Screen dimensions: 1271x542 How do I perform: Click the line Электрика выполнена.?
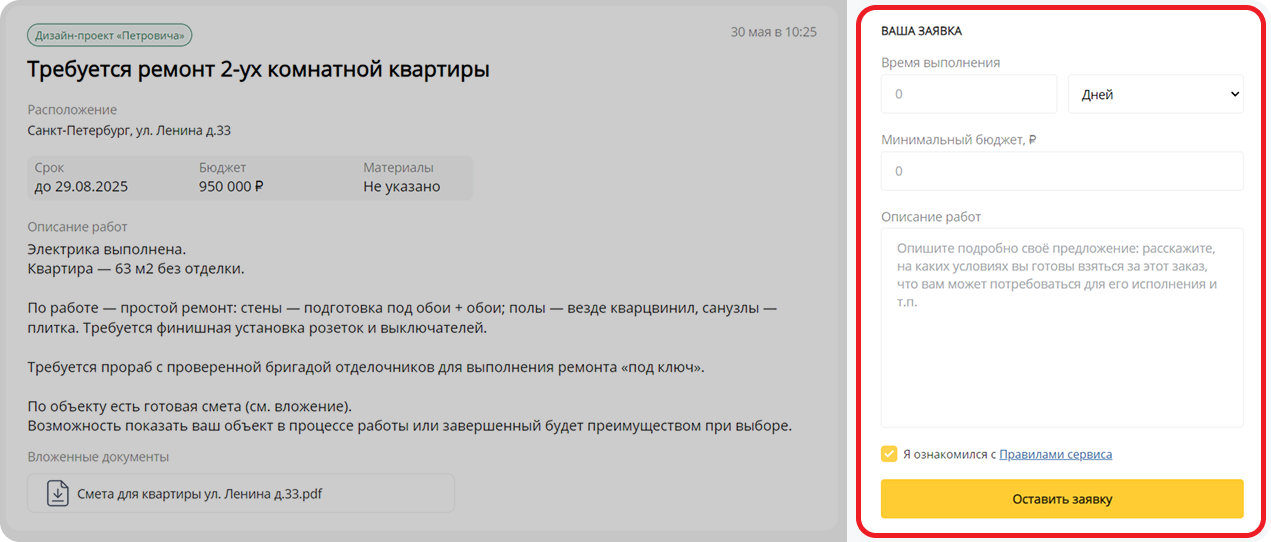pyautogui.click(x=106, y=248)
